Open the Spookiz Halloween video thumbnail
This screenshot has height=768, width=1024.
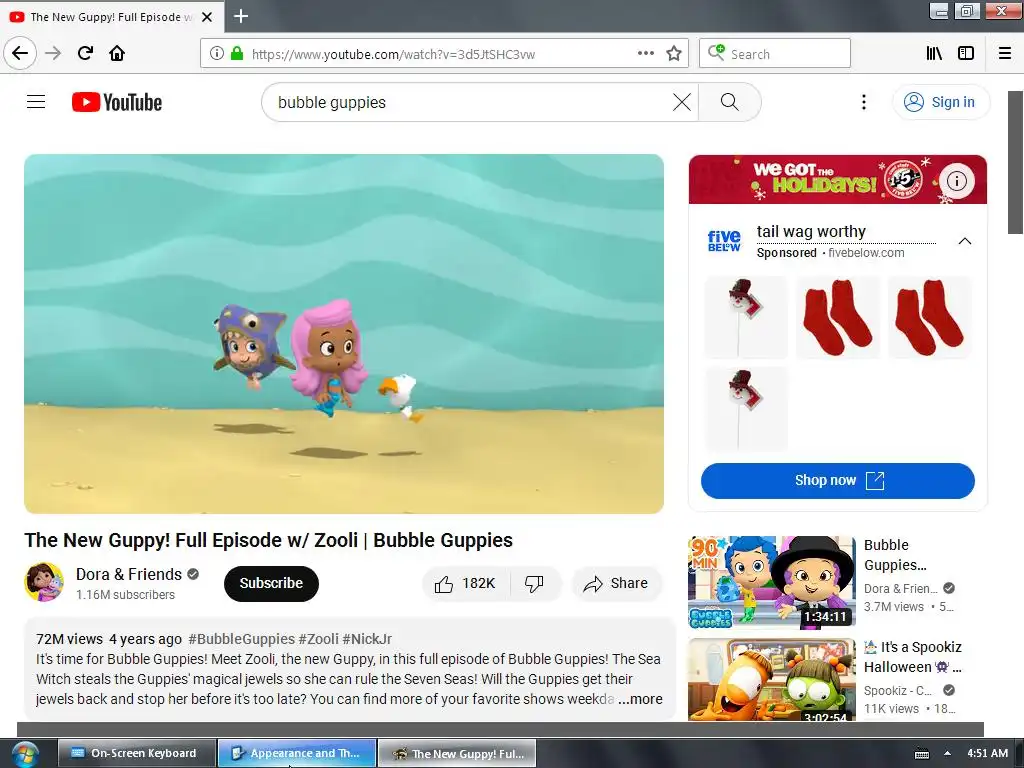pyautogui.click(x=771, y=679)
